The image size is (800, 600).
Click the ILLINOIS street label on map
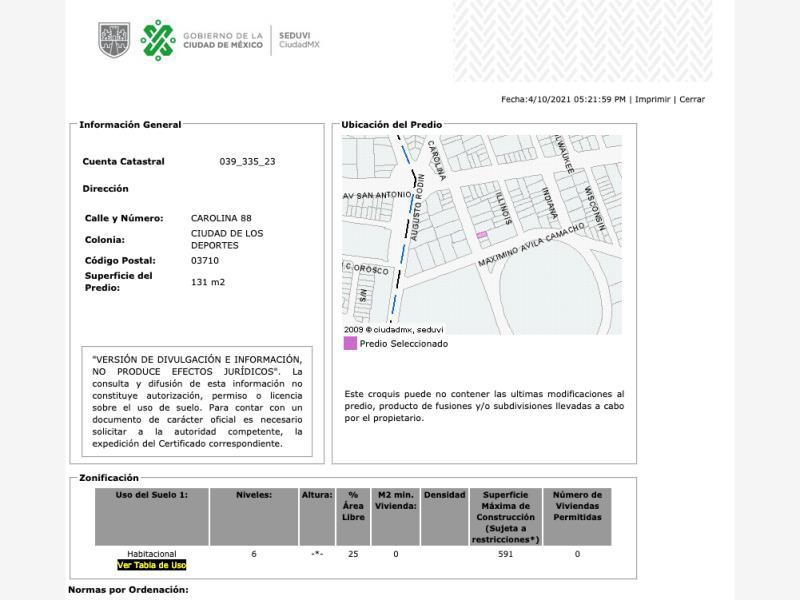pos(503,209)
